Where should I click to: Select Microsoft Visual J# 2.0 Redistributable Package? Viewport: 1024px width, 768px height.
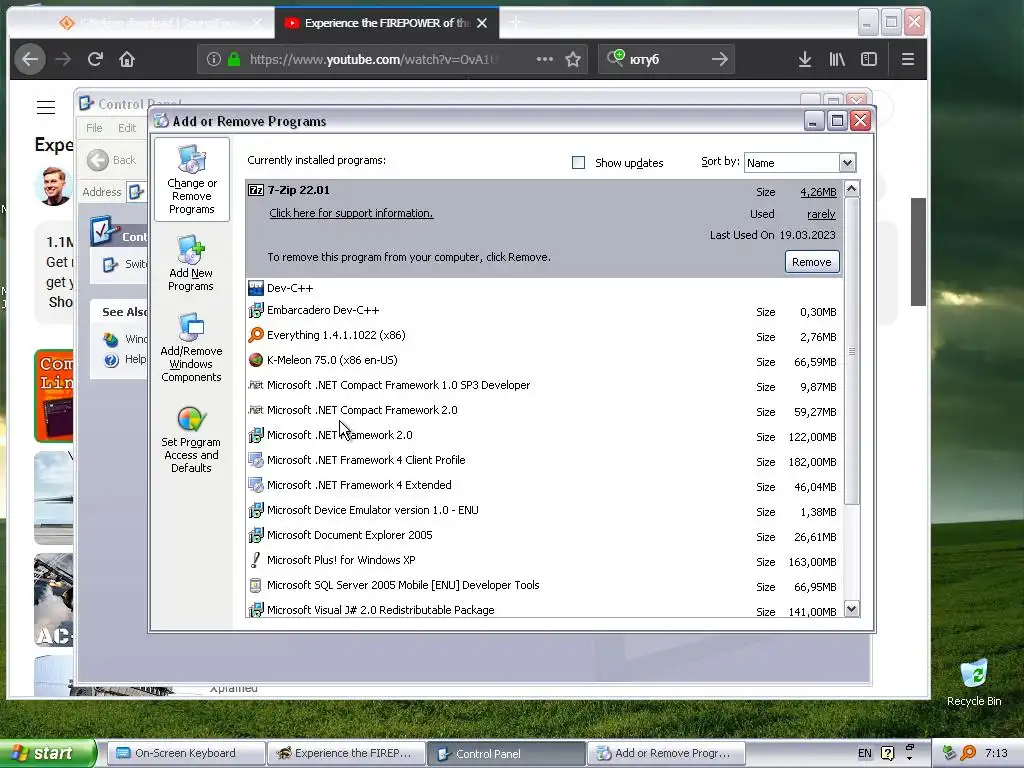pos(543,610)
